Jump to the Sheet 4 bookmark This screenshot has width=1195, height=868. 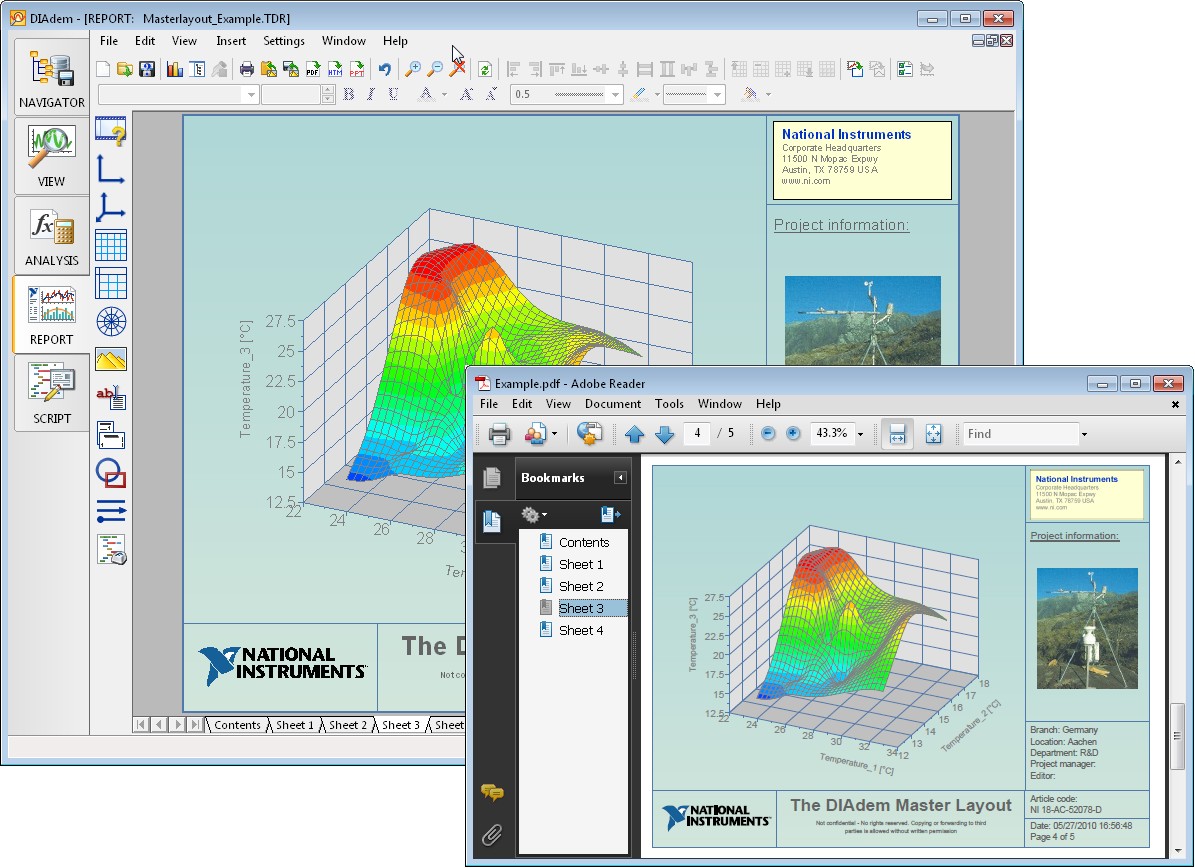(581, 631)
